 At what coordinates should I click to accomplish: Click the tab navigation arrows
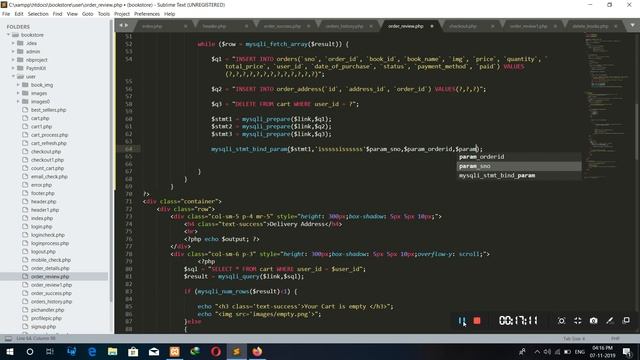tap(123, 25)
